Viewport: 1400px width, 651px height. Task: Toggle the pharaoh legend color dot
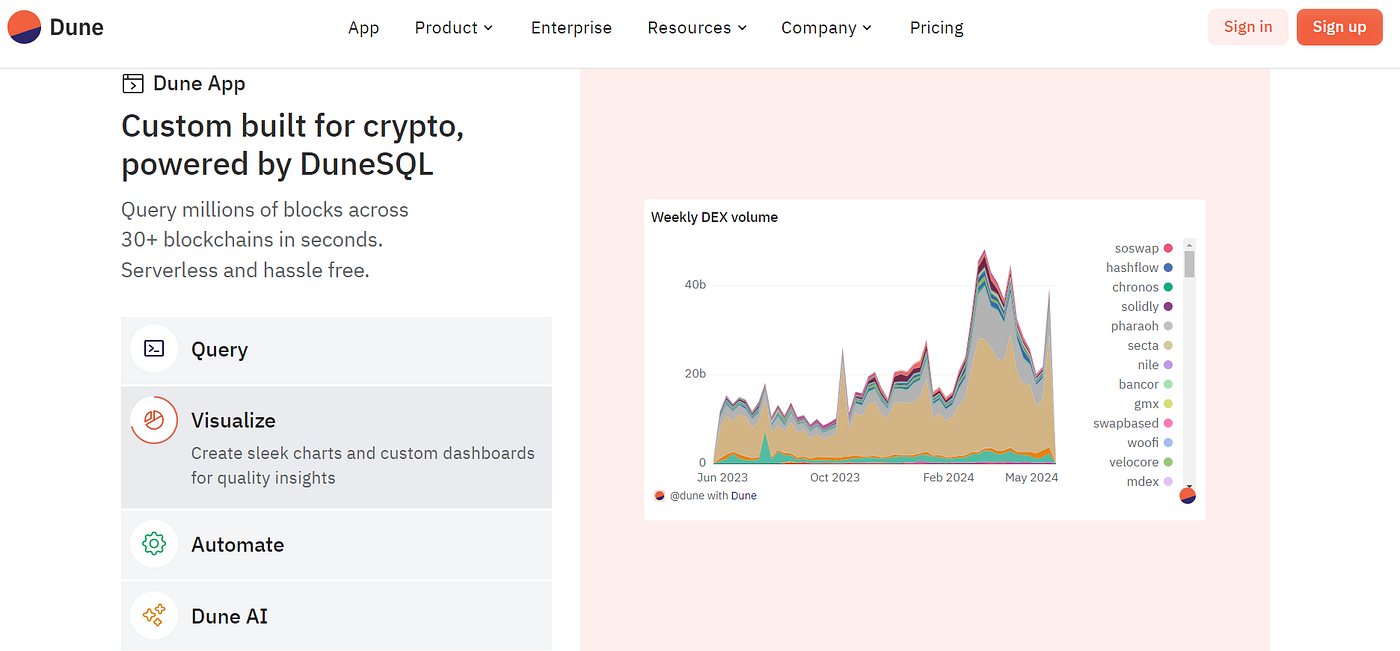(1168, 326)
